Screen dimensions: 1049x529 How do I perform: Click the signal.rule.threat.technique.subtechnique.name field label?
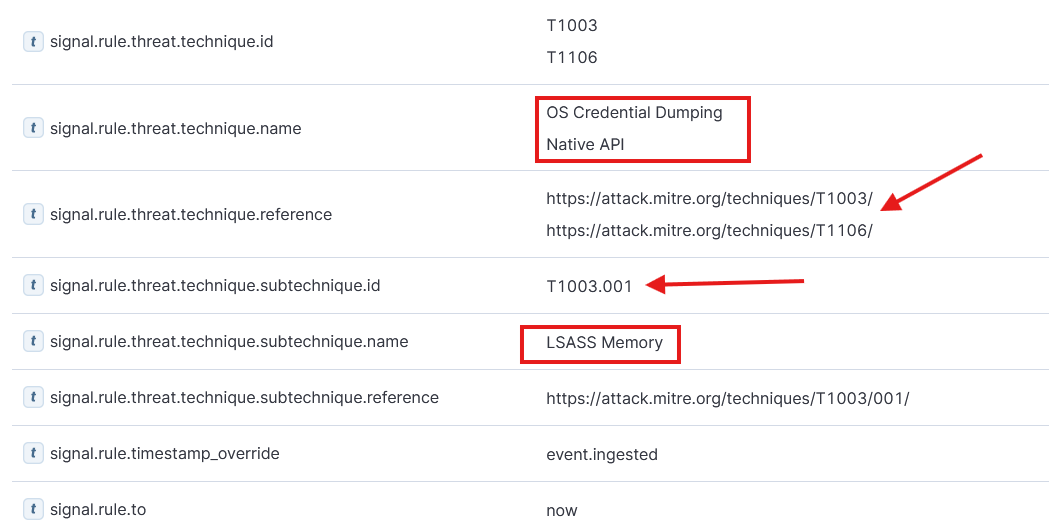tap(229, 341)
